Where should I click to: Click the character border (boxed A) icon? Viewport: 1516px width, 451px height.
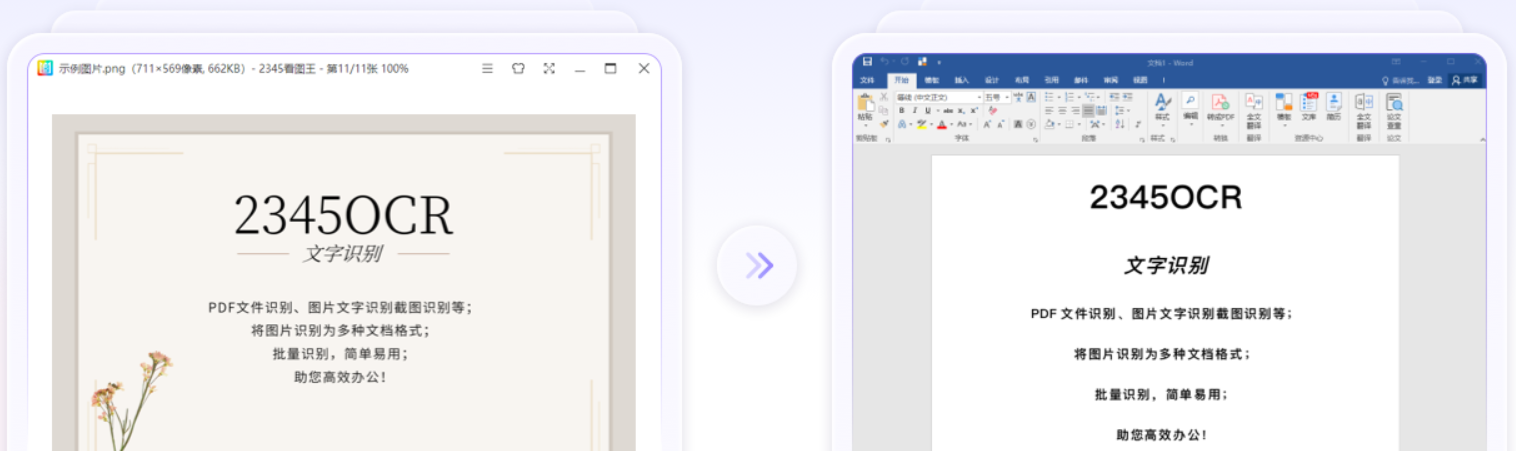(x=1031, y=97)
